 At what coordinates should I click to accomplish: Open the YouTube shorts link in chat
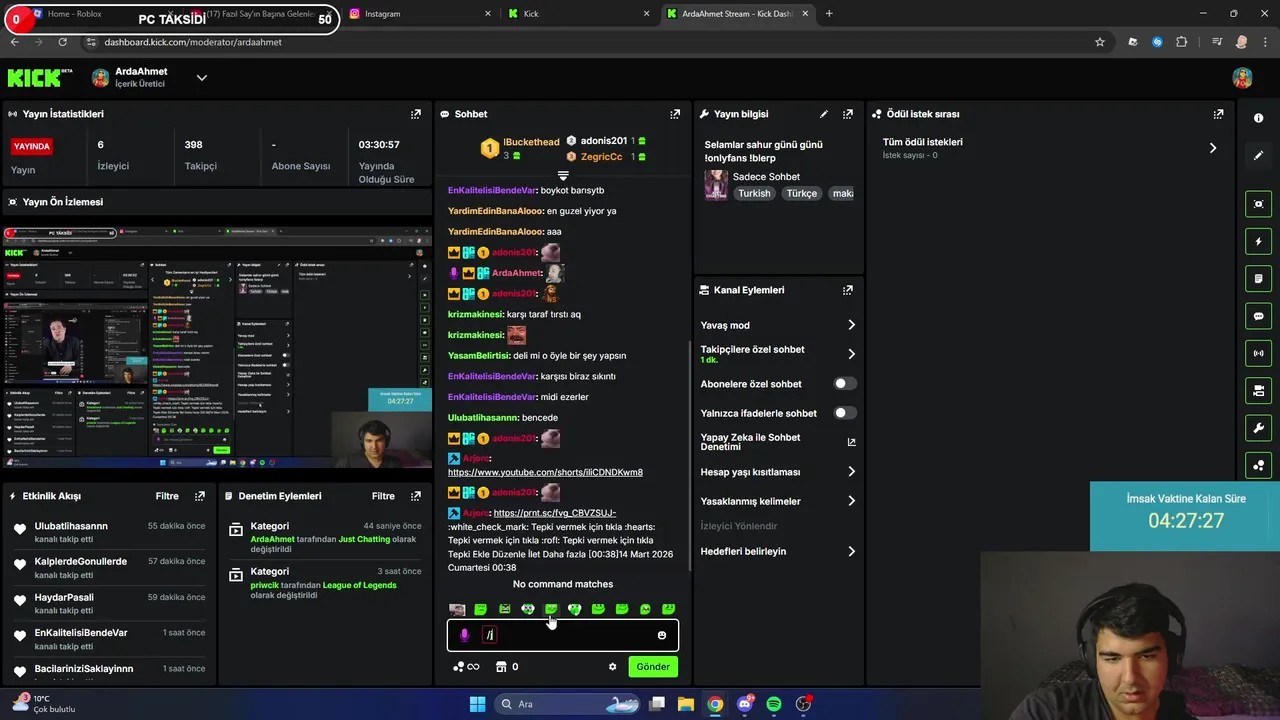click(545, 472)
